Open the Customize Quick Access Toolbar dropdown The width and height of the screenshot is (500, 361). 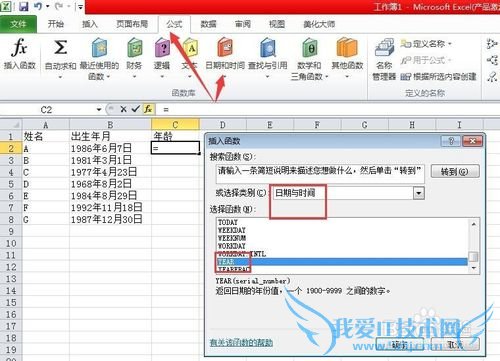click(80, 7)
